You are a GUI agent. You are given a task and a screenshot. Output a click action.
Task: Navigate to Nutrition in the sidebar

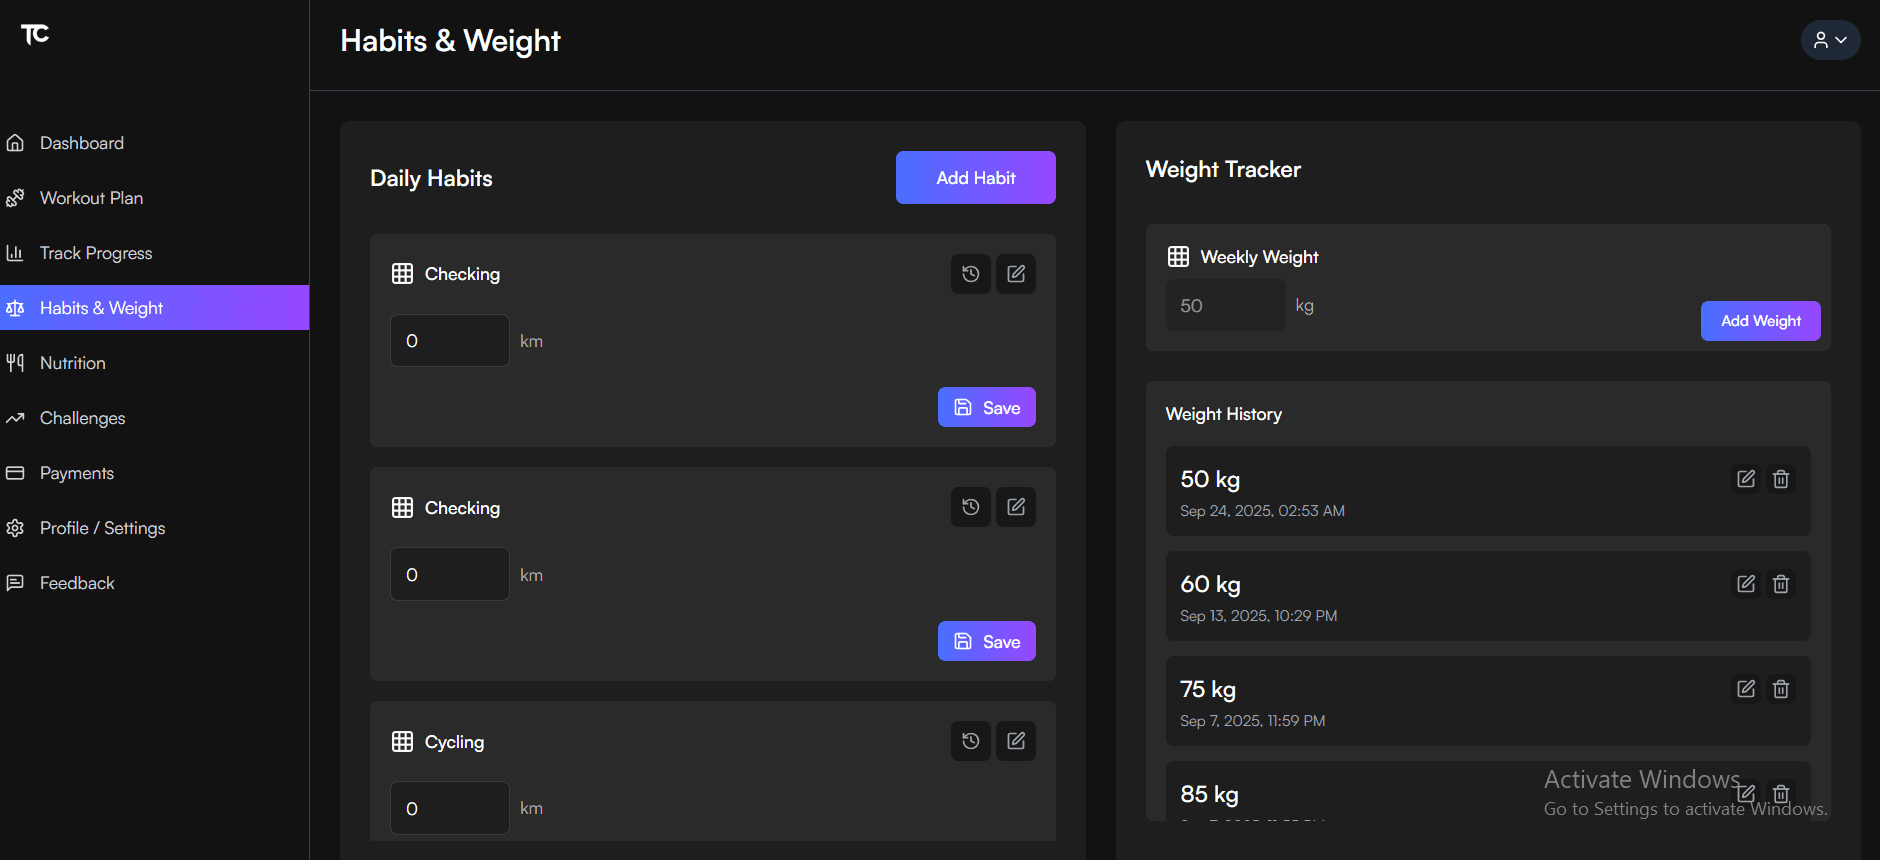click(x=72, y=363)
